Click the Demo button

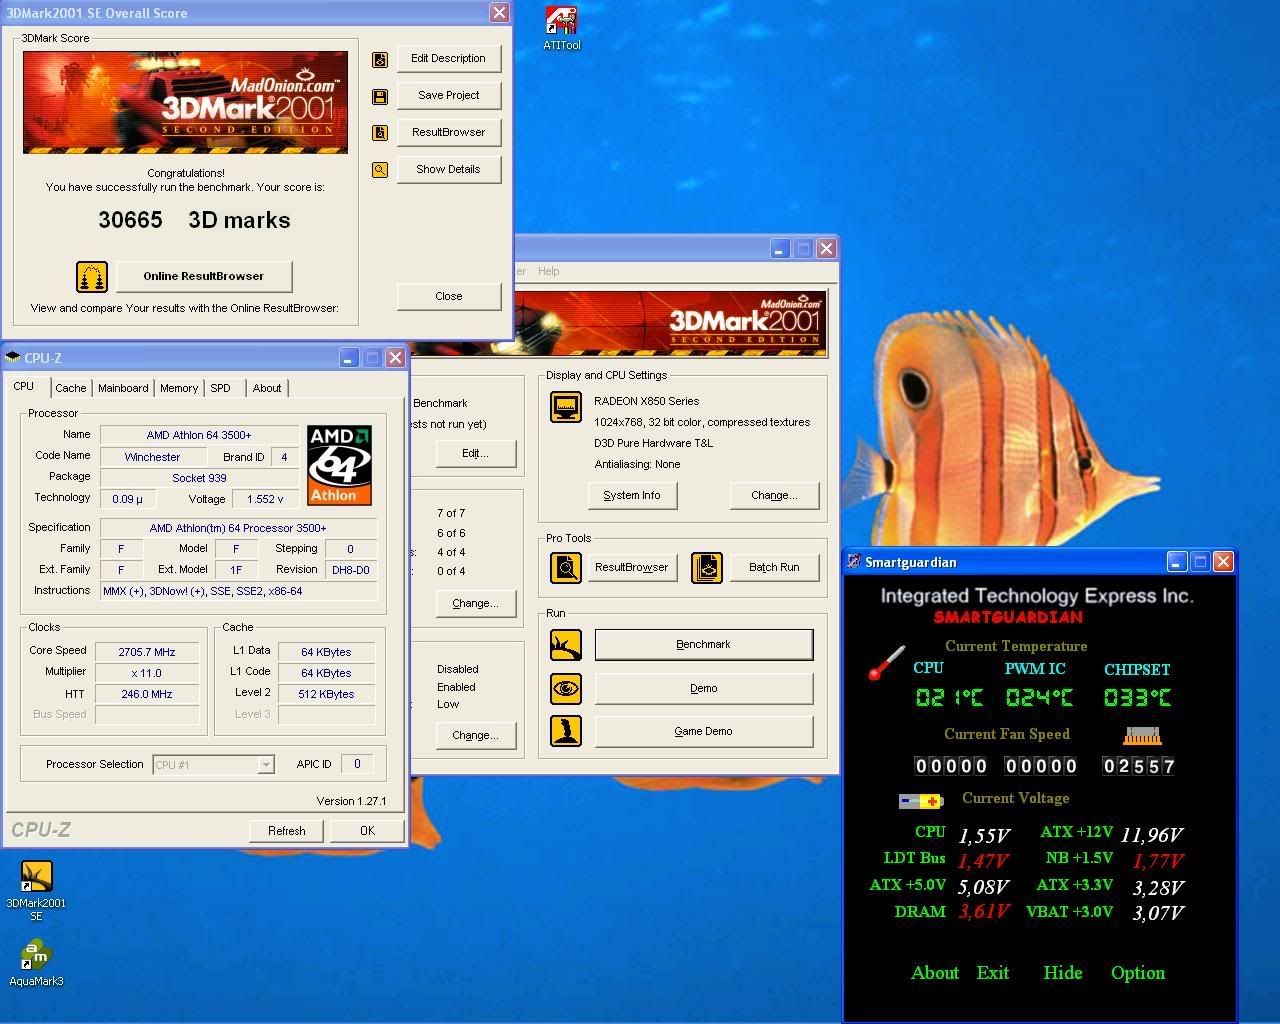704,688
